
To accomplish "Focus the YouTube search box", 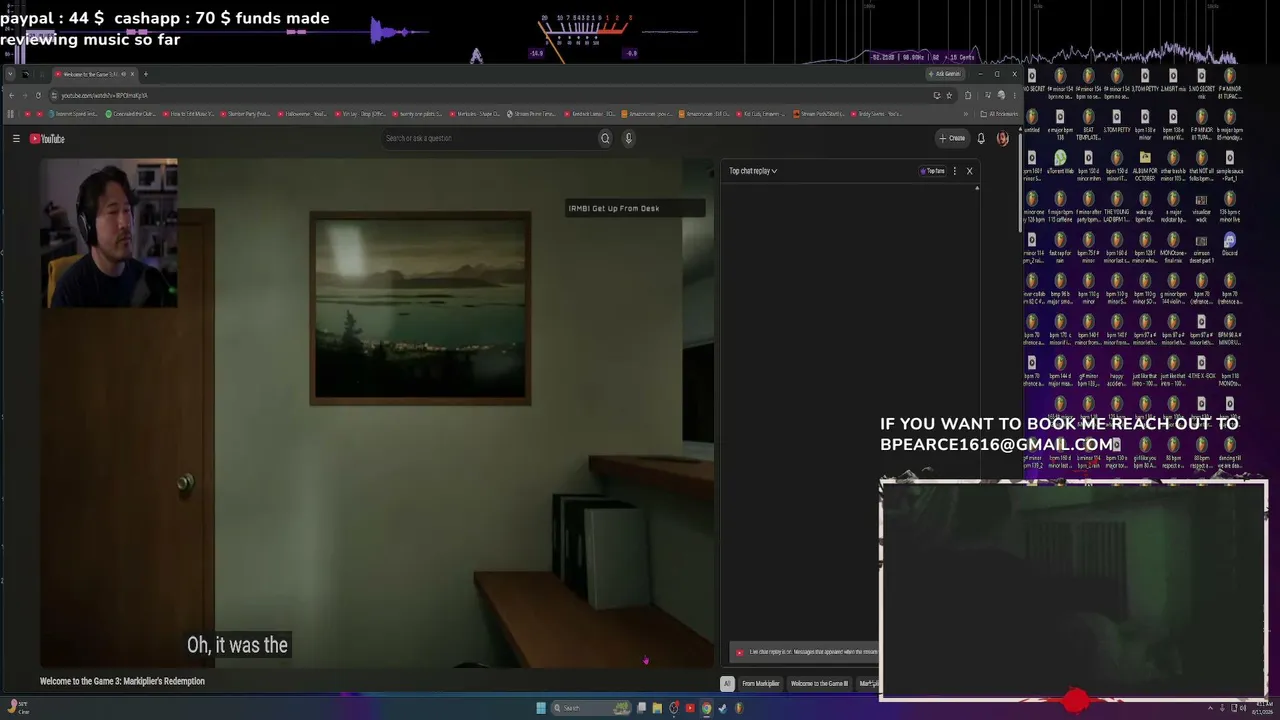I will pyautogui.click(x=488, y=139).
